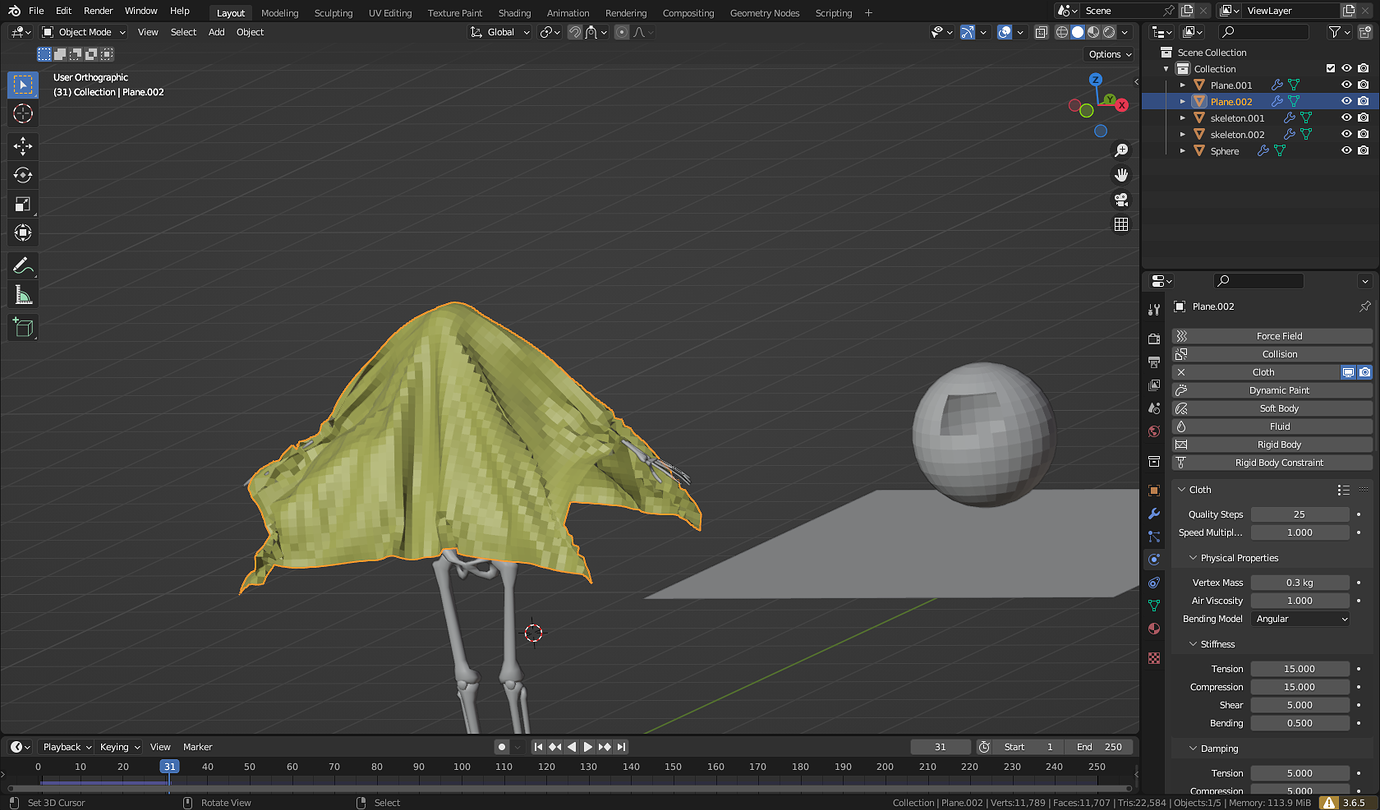Viewport: 1380px width, 810px height.
Task: Click the viewport Options button
Action: click(1110, 54)
